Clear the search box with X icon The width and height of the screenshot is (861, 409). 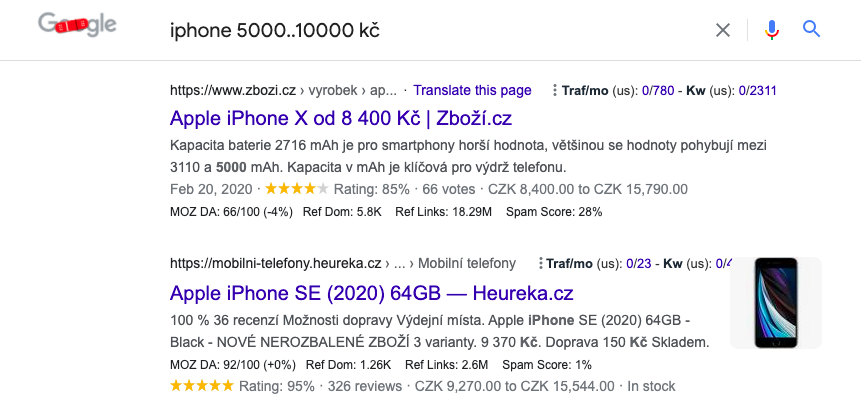point(723,30)
